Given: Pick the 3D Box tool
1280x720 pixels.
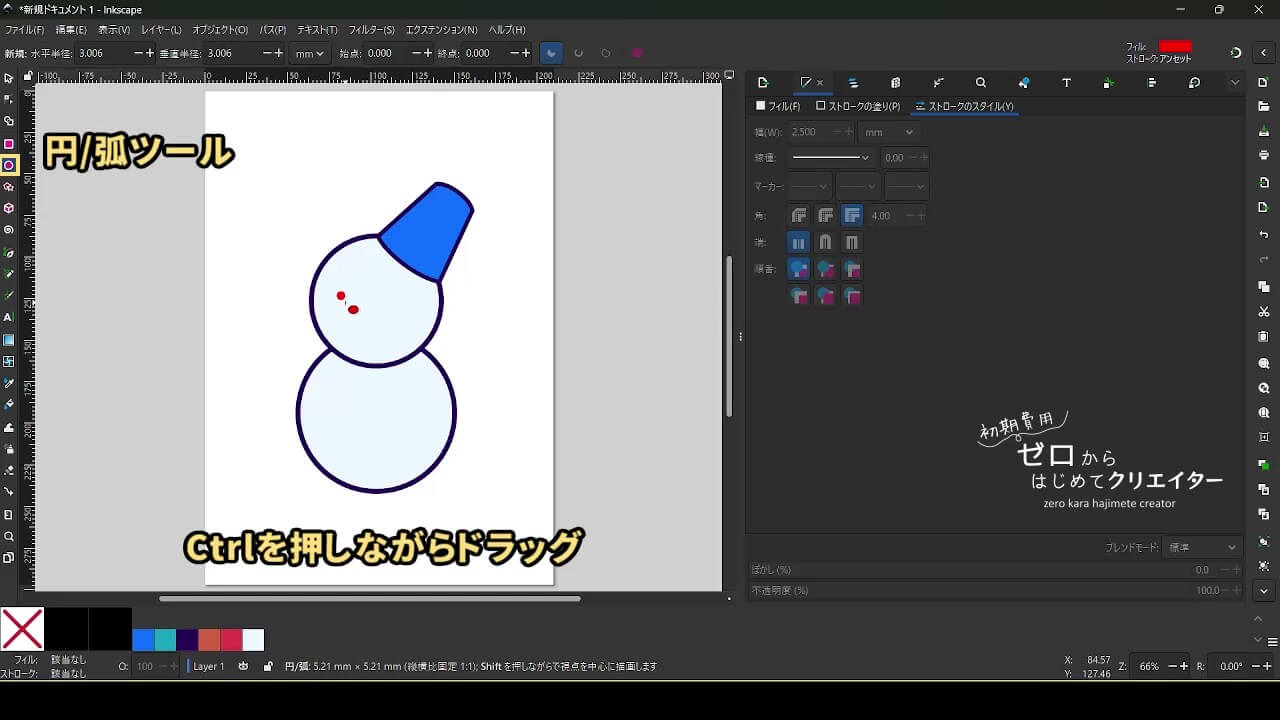Looking at the screenshot, I should pyautogui.click(x=9, y=208).
